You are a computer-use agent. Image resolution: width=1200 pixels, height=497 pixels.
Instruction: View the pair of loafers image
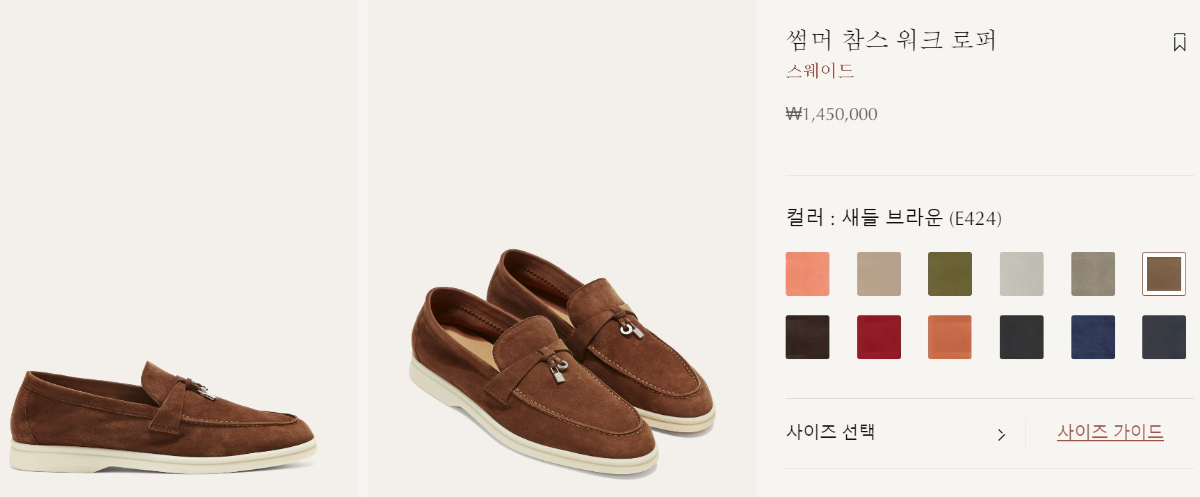tap(562, 248)
